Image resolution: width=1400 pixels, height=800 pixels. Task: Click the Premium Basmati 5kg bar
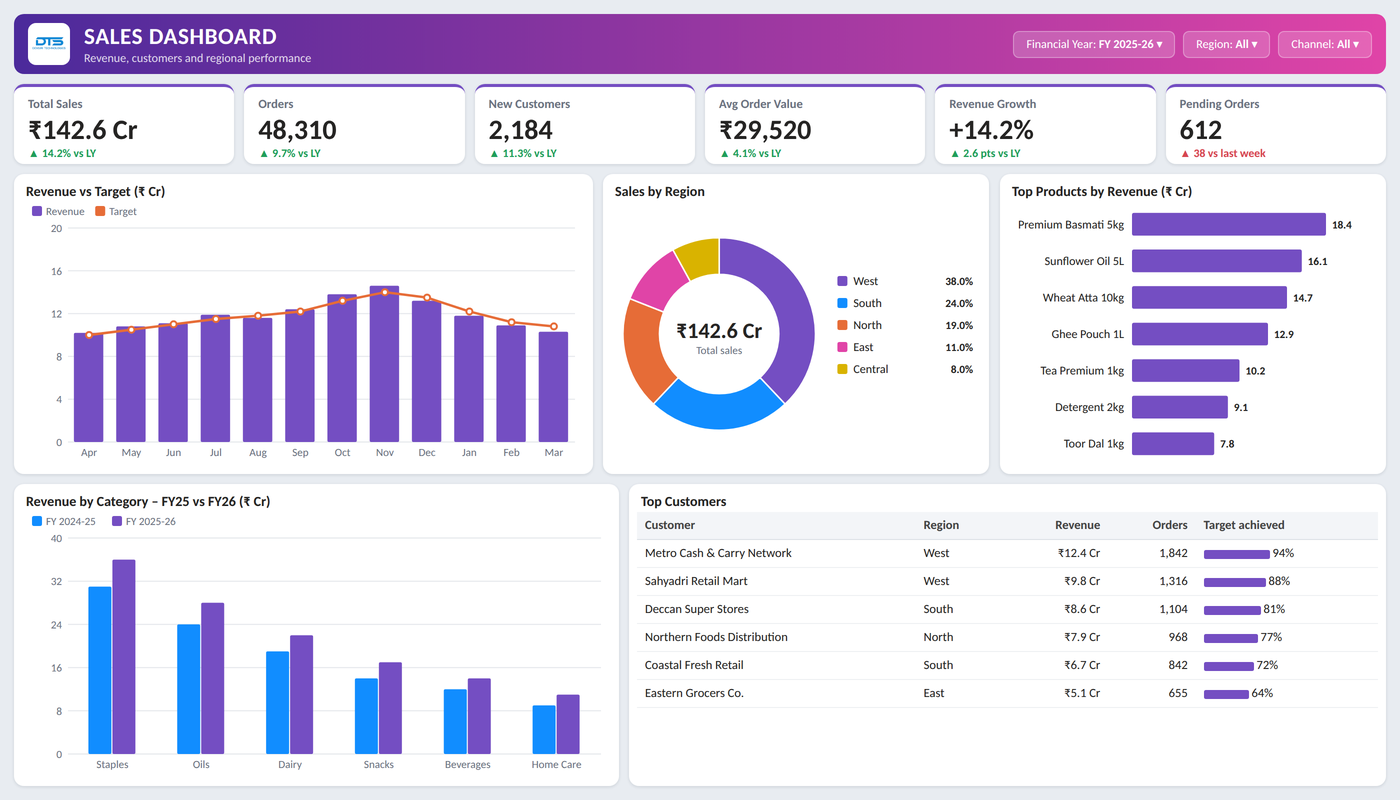1229,225
